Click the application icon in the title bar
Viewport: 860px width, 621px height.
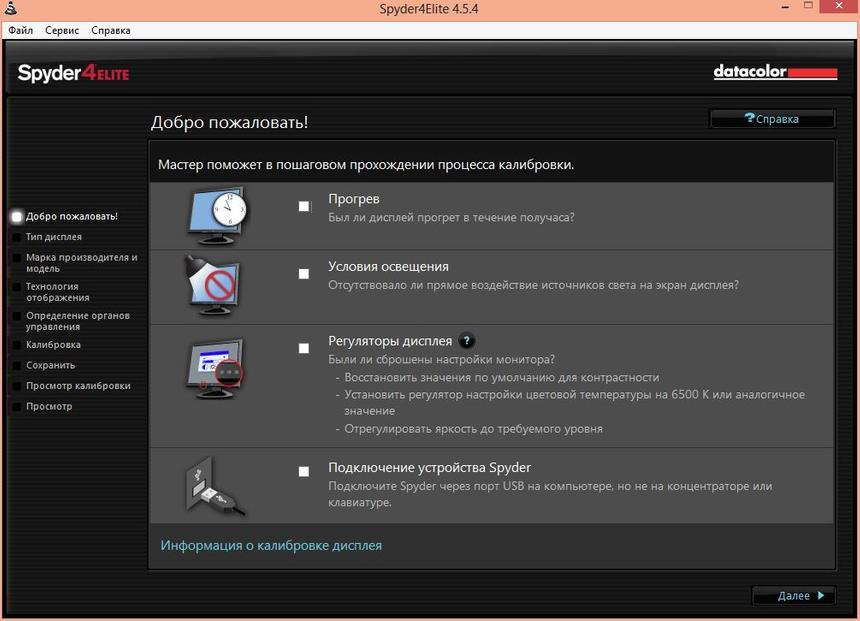pos(12,8)
